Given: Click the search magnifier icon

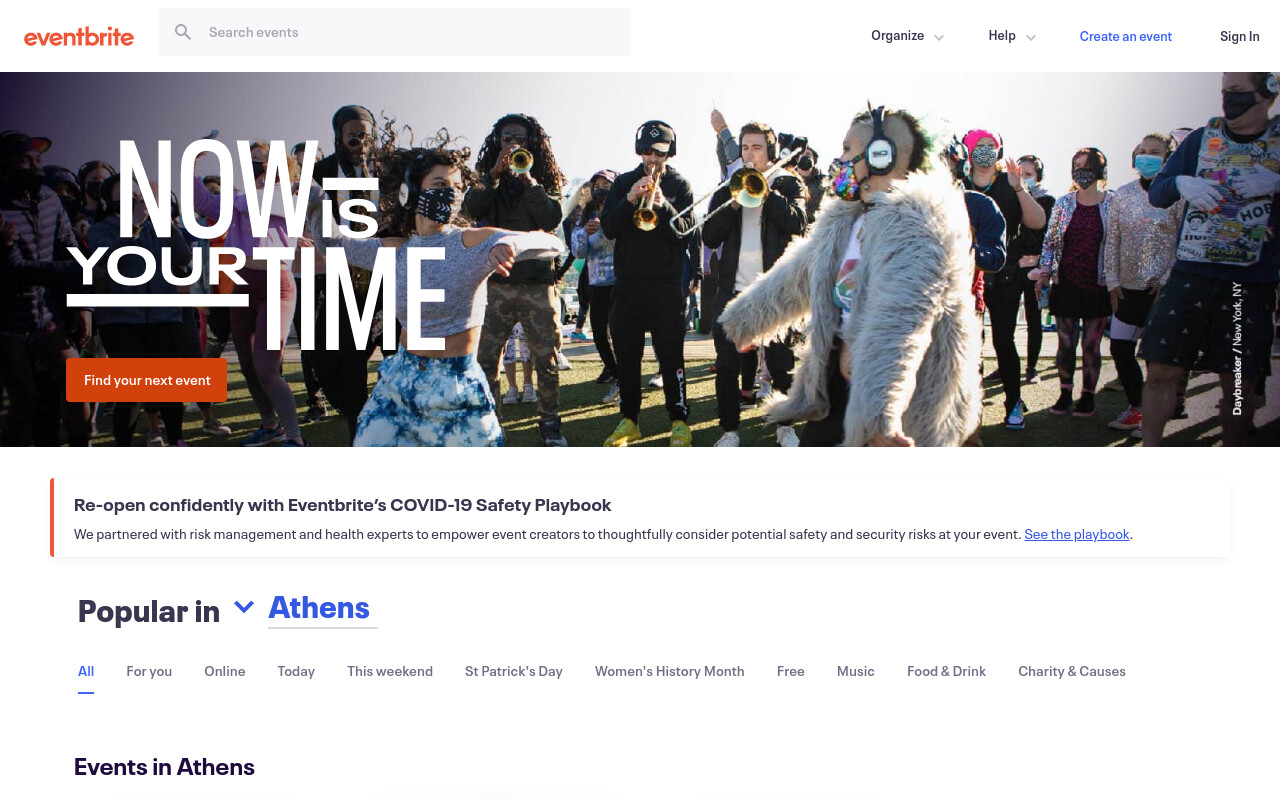Looking at the screenshot, I should (x=183, y=32).
